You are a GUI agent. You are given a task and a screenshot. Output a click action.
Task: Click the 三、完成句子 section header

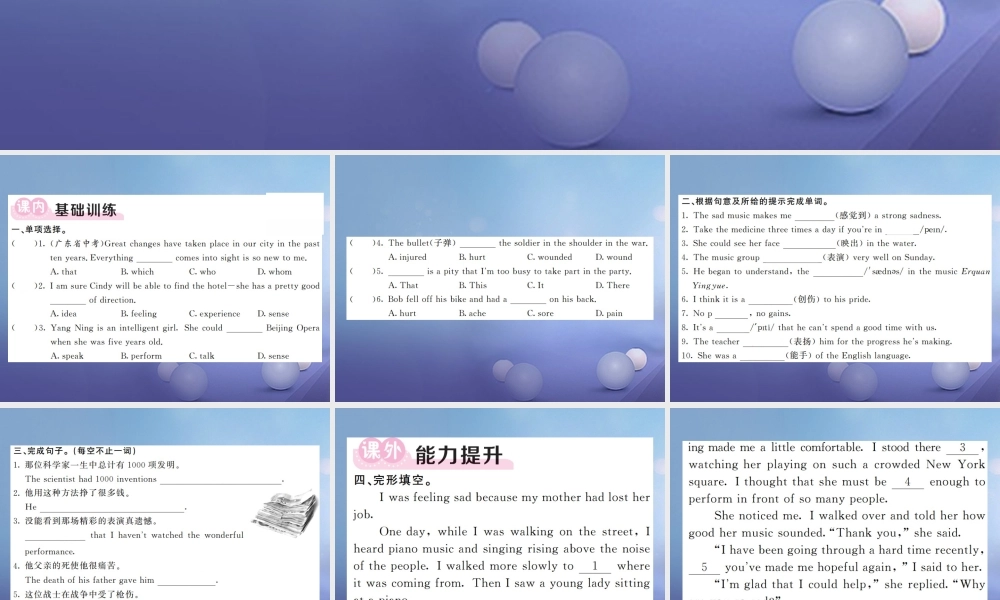point(75,451)
